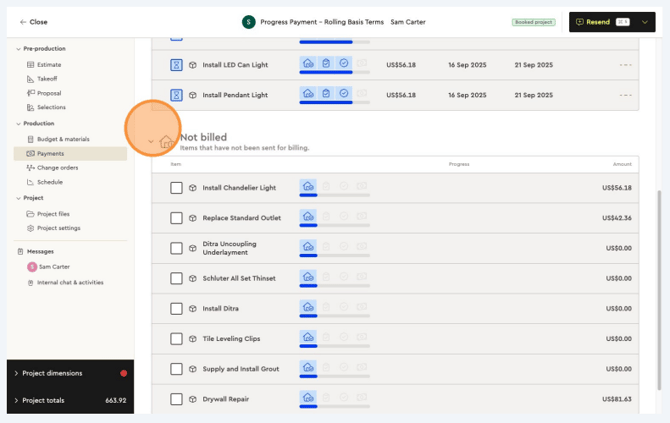
Task: Open the dropdown arrow next to Resend
Action: click(645, 22)
